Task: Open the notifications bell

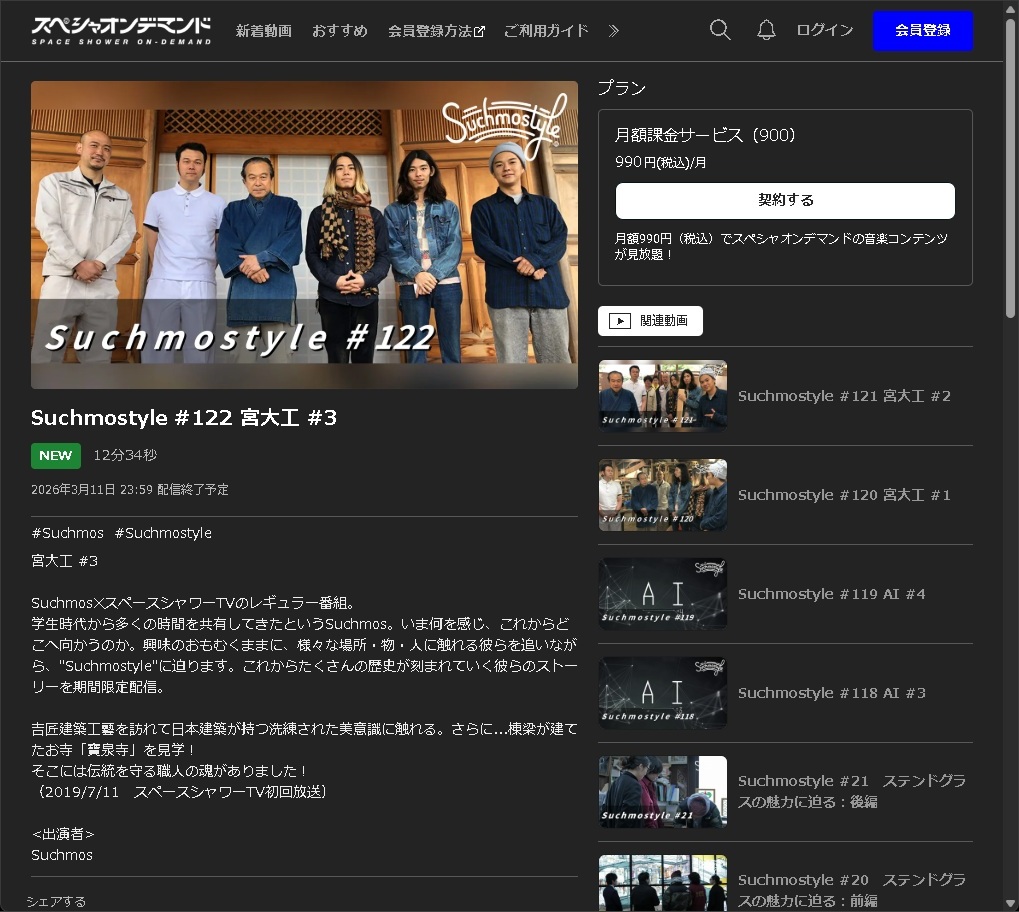Action: (766, 30)
